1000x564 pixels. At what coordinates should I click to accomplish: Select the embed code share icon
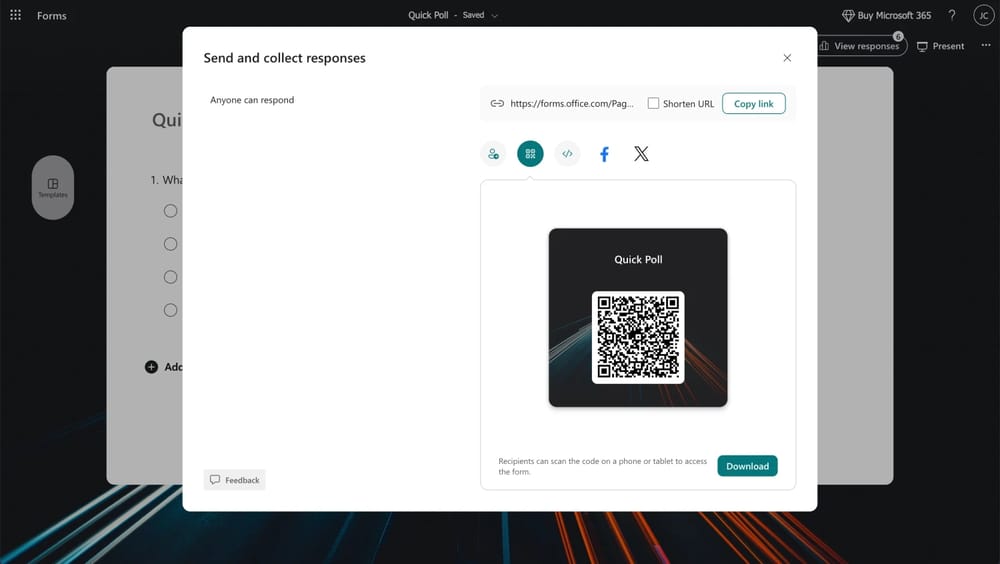coord(567,154)
